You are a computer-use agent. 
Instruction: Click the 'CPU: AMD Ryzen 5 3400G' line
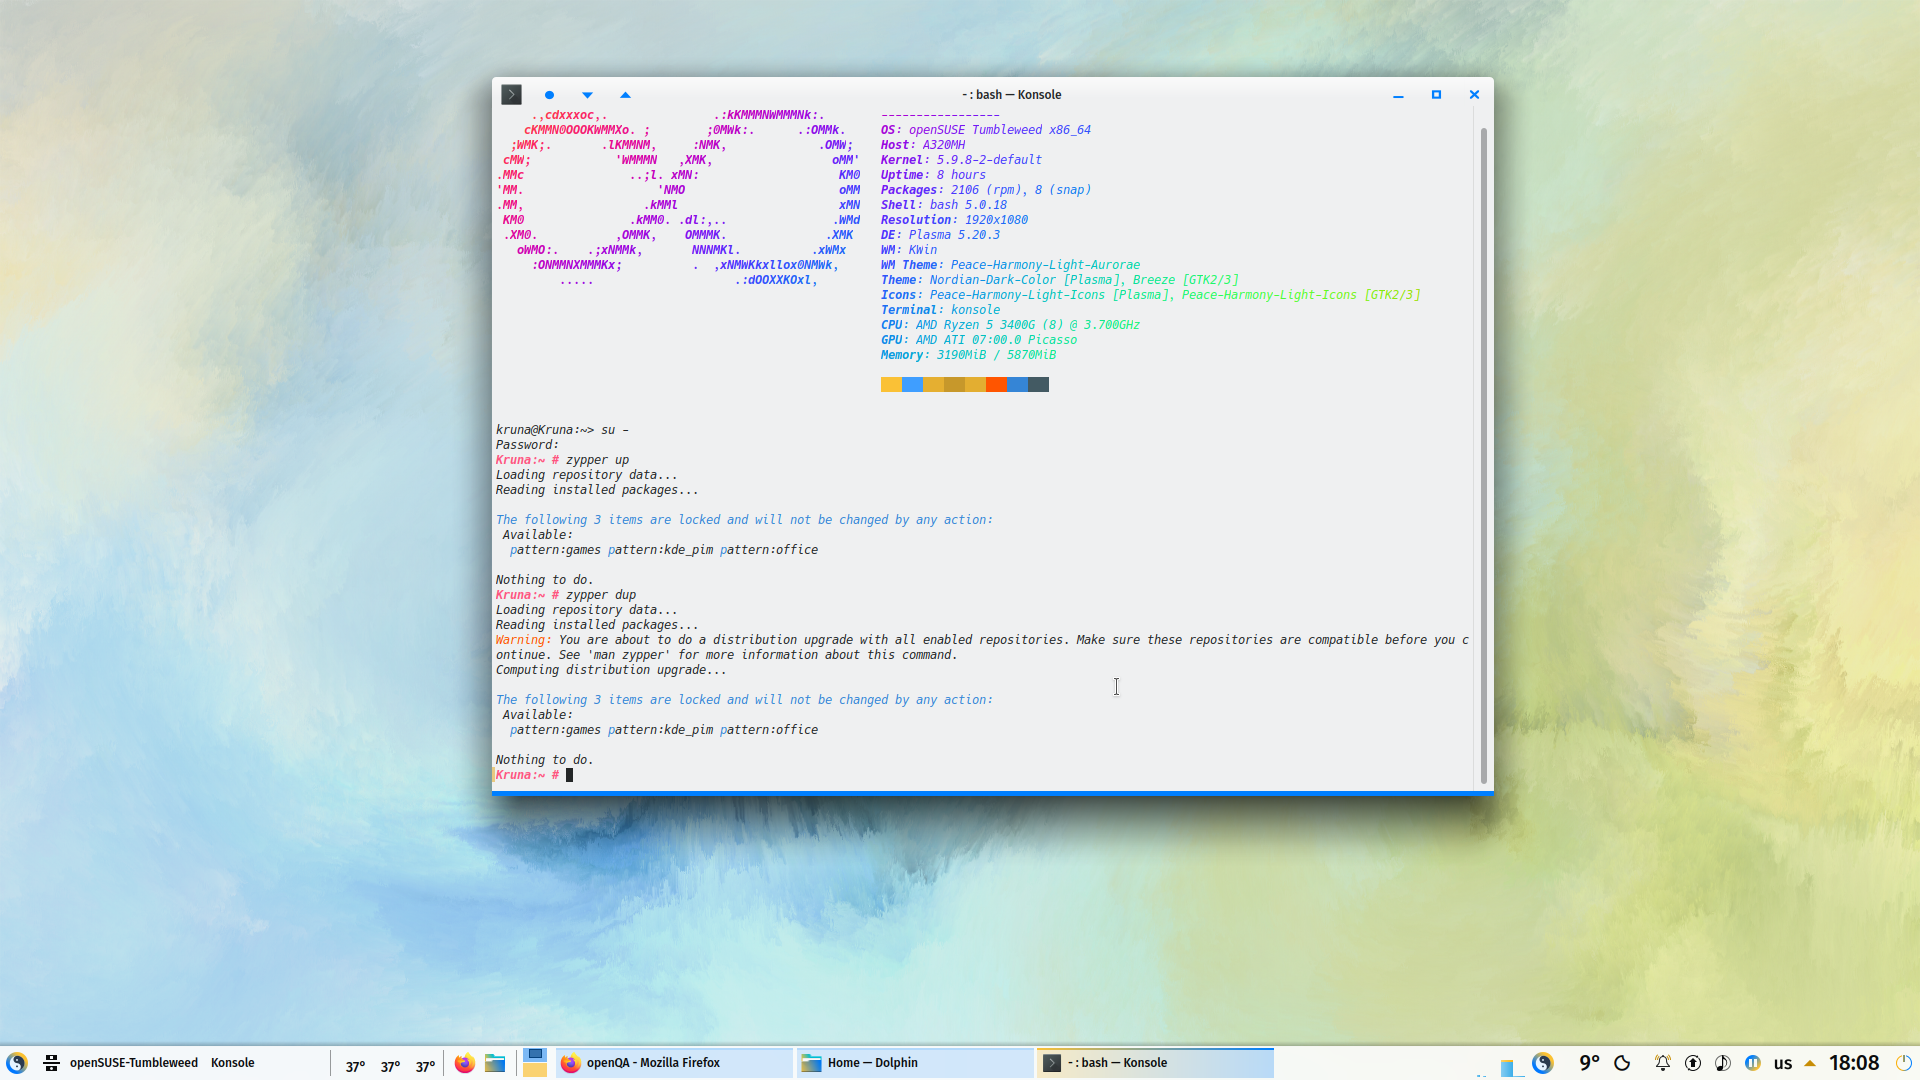tap(1010, 325)
